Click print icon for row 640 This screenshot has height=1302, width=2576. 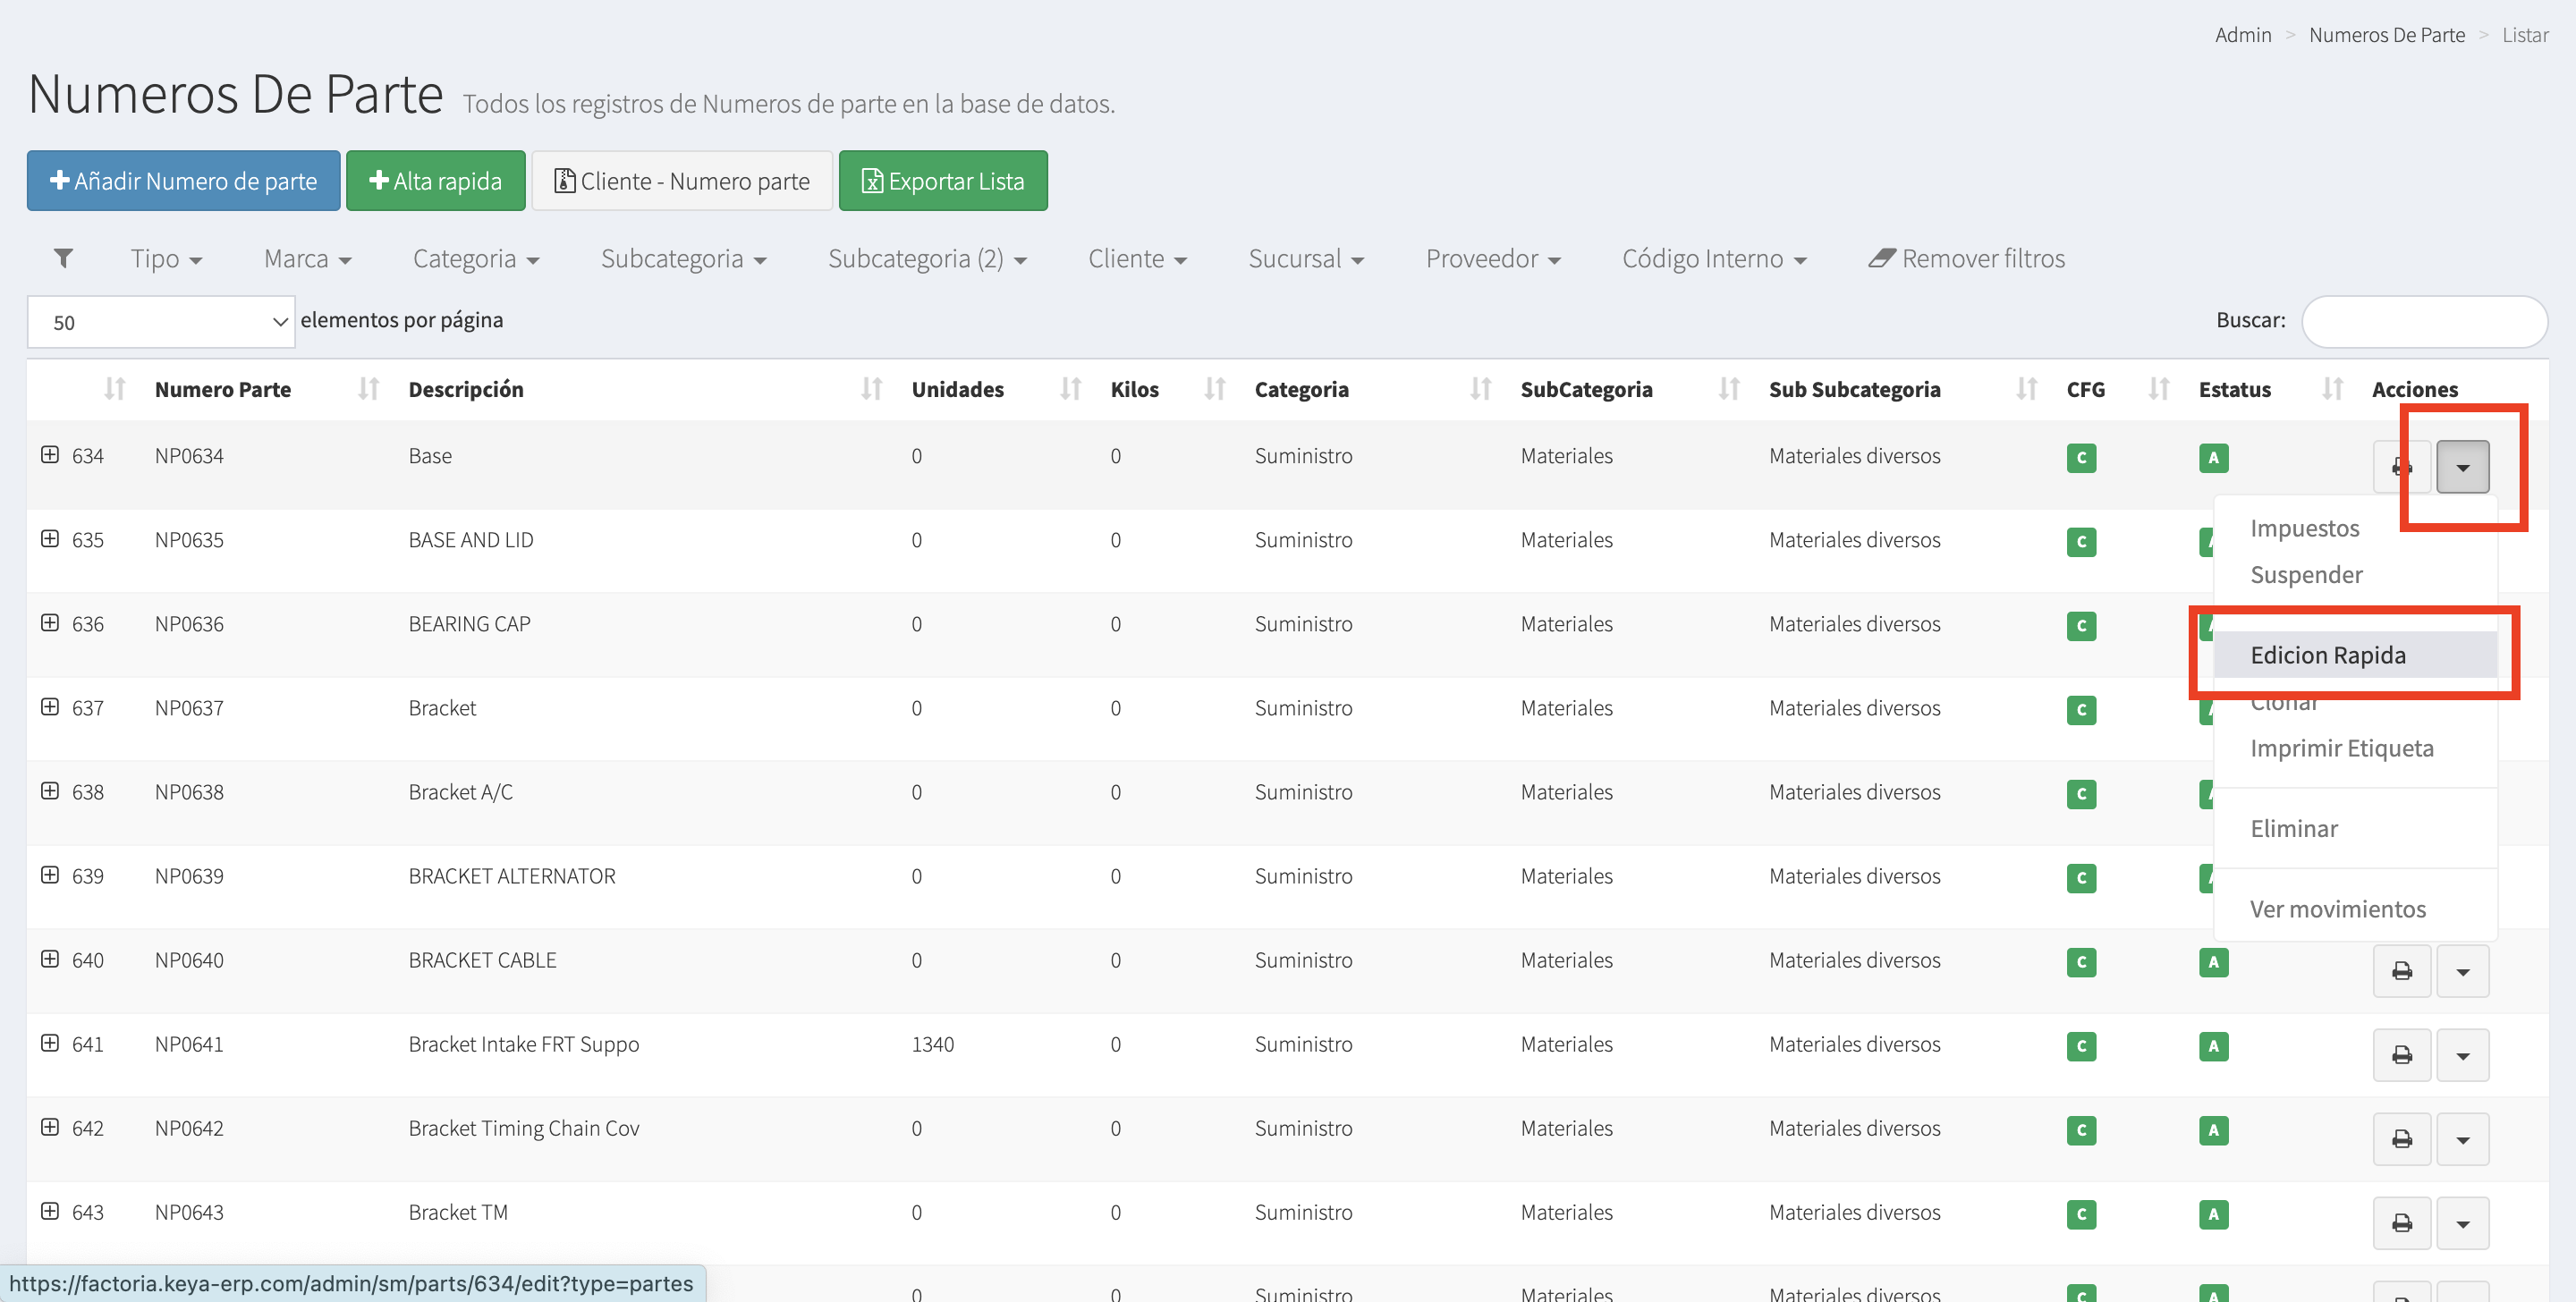[x=2401, y=971]
